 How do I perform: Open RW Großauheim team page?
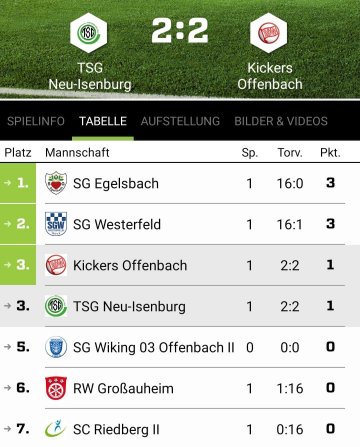123,388
